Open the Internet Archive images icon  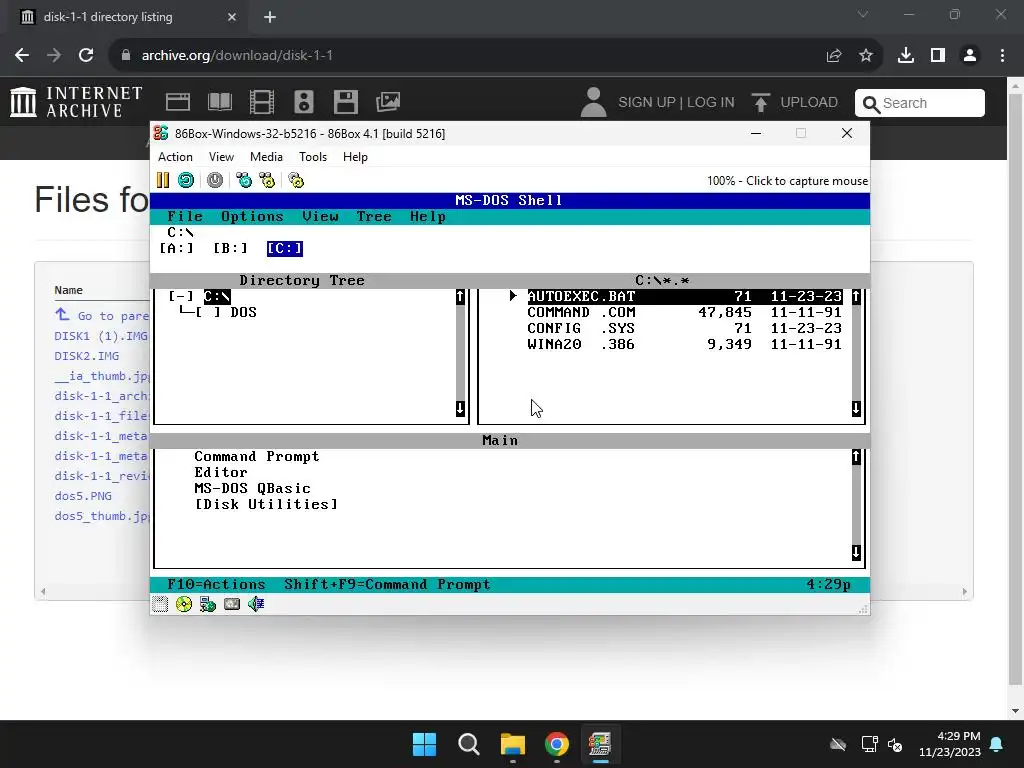click(388, 102)
